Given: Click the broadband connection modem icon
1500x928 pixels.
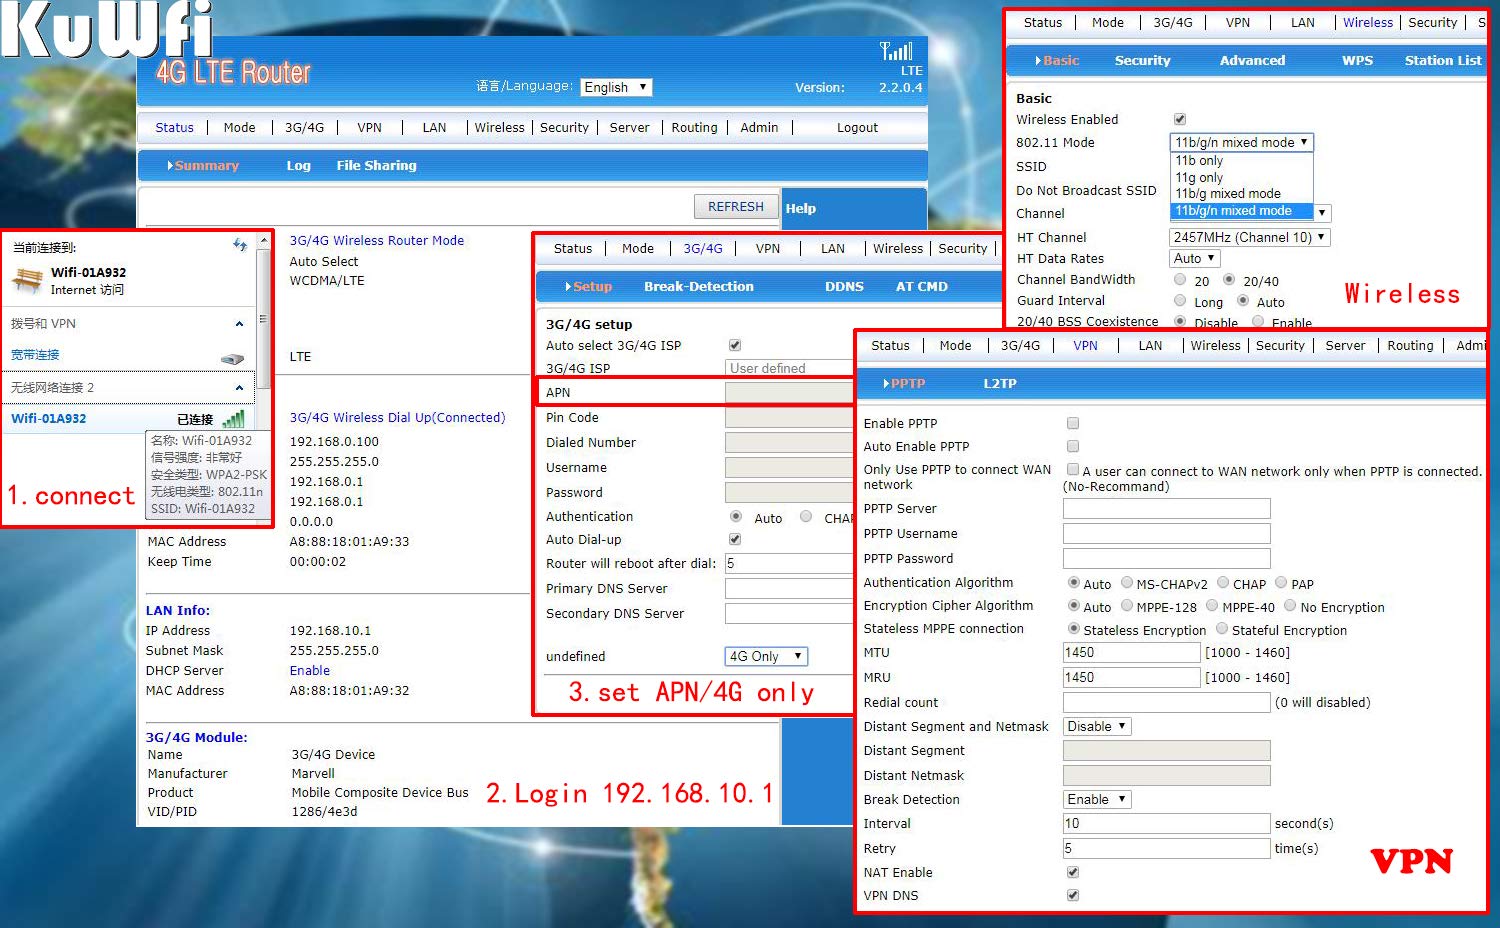Looking at the screenshot, I should 232,358.
